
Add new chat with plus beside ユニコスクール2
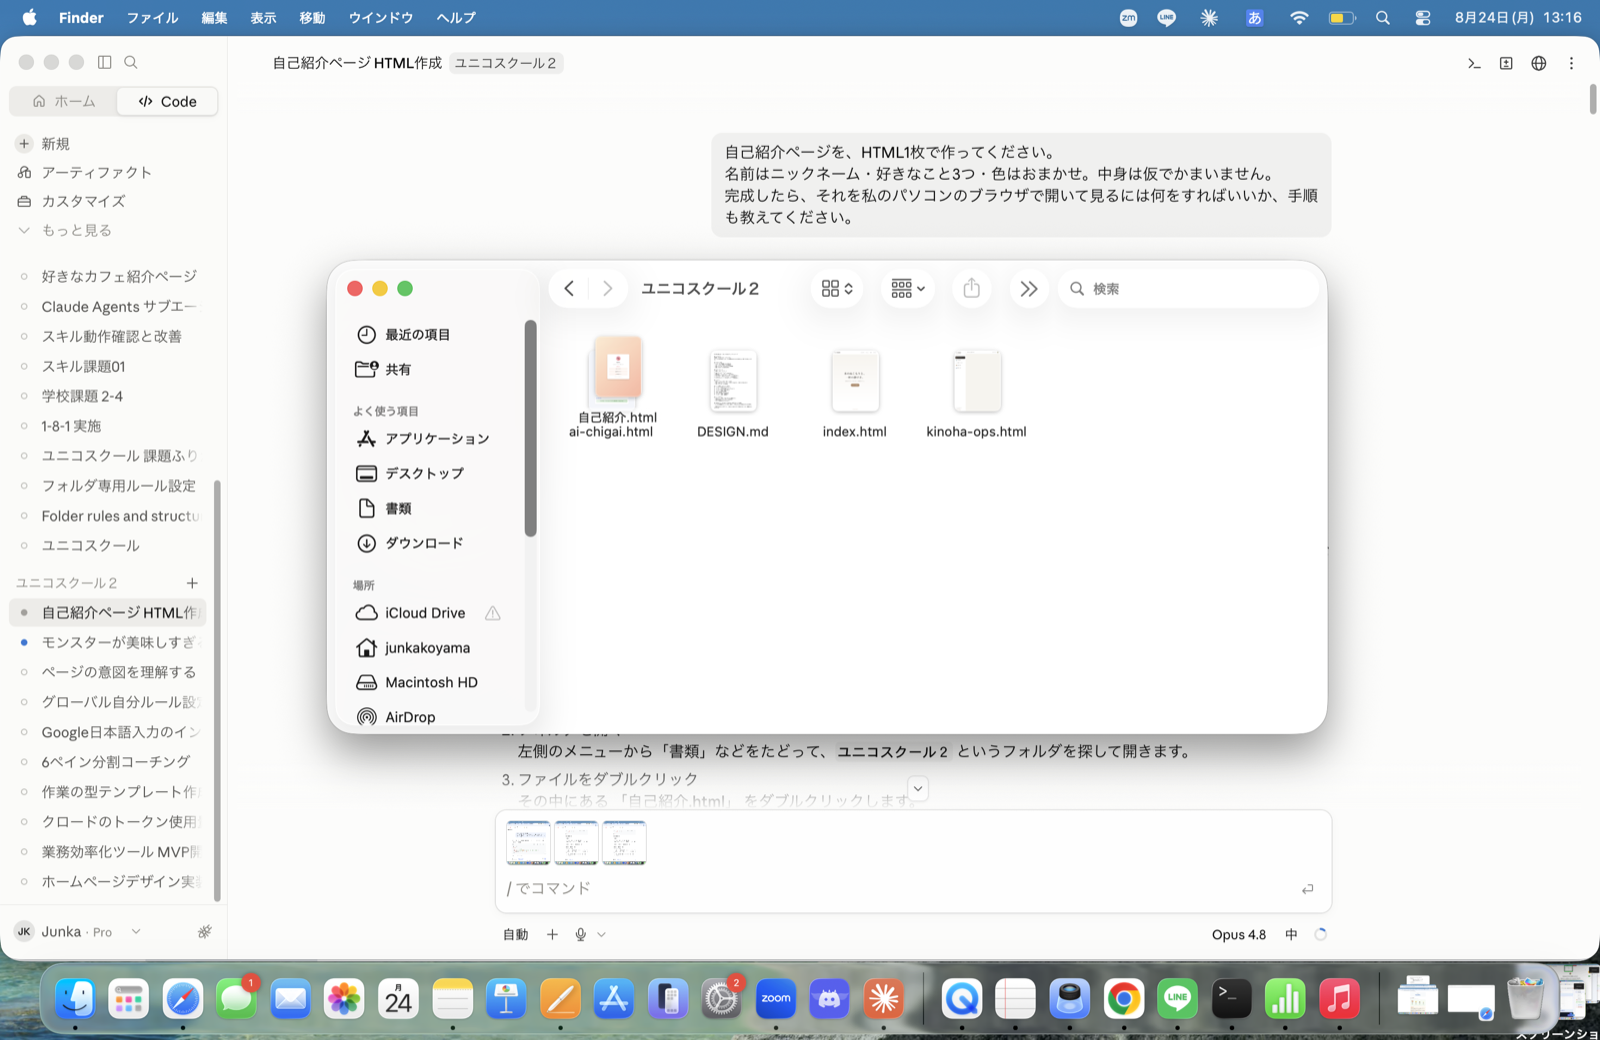(x=192, y=583)
